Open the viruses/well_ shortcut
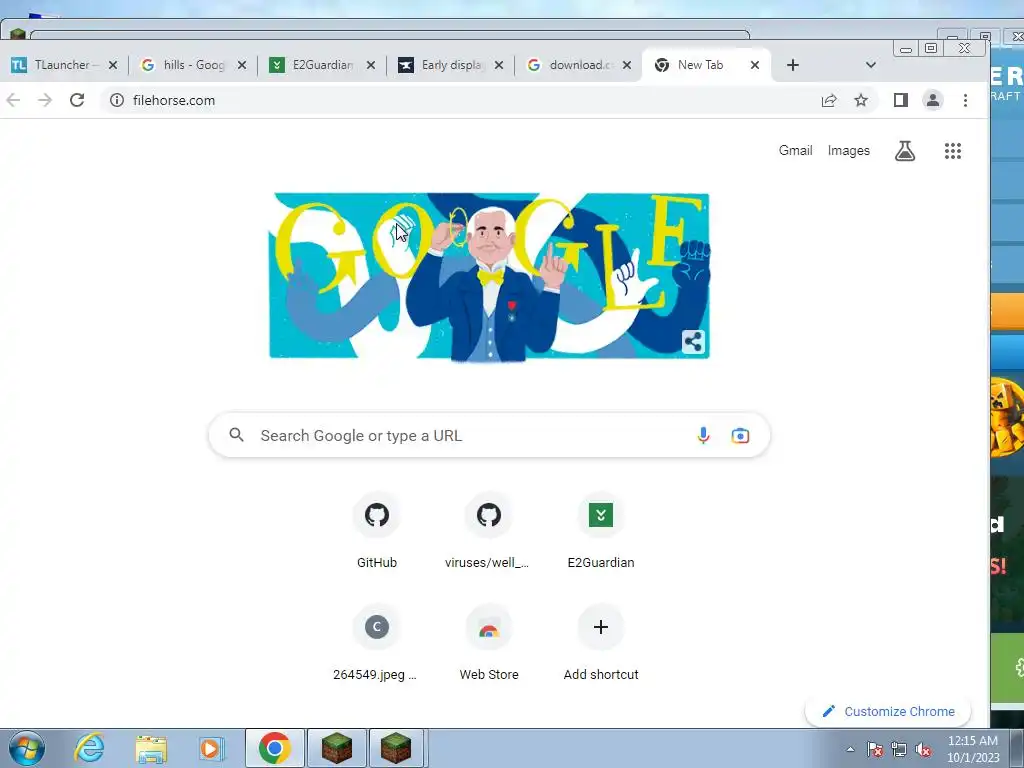 pos(488,532)
